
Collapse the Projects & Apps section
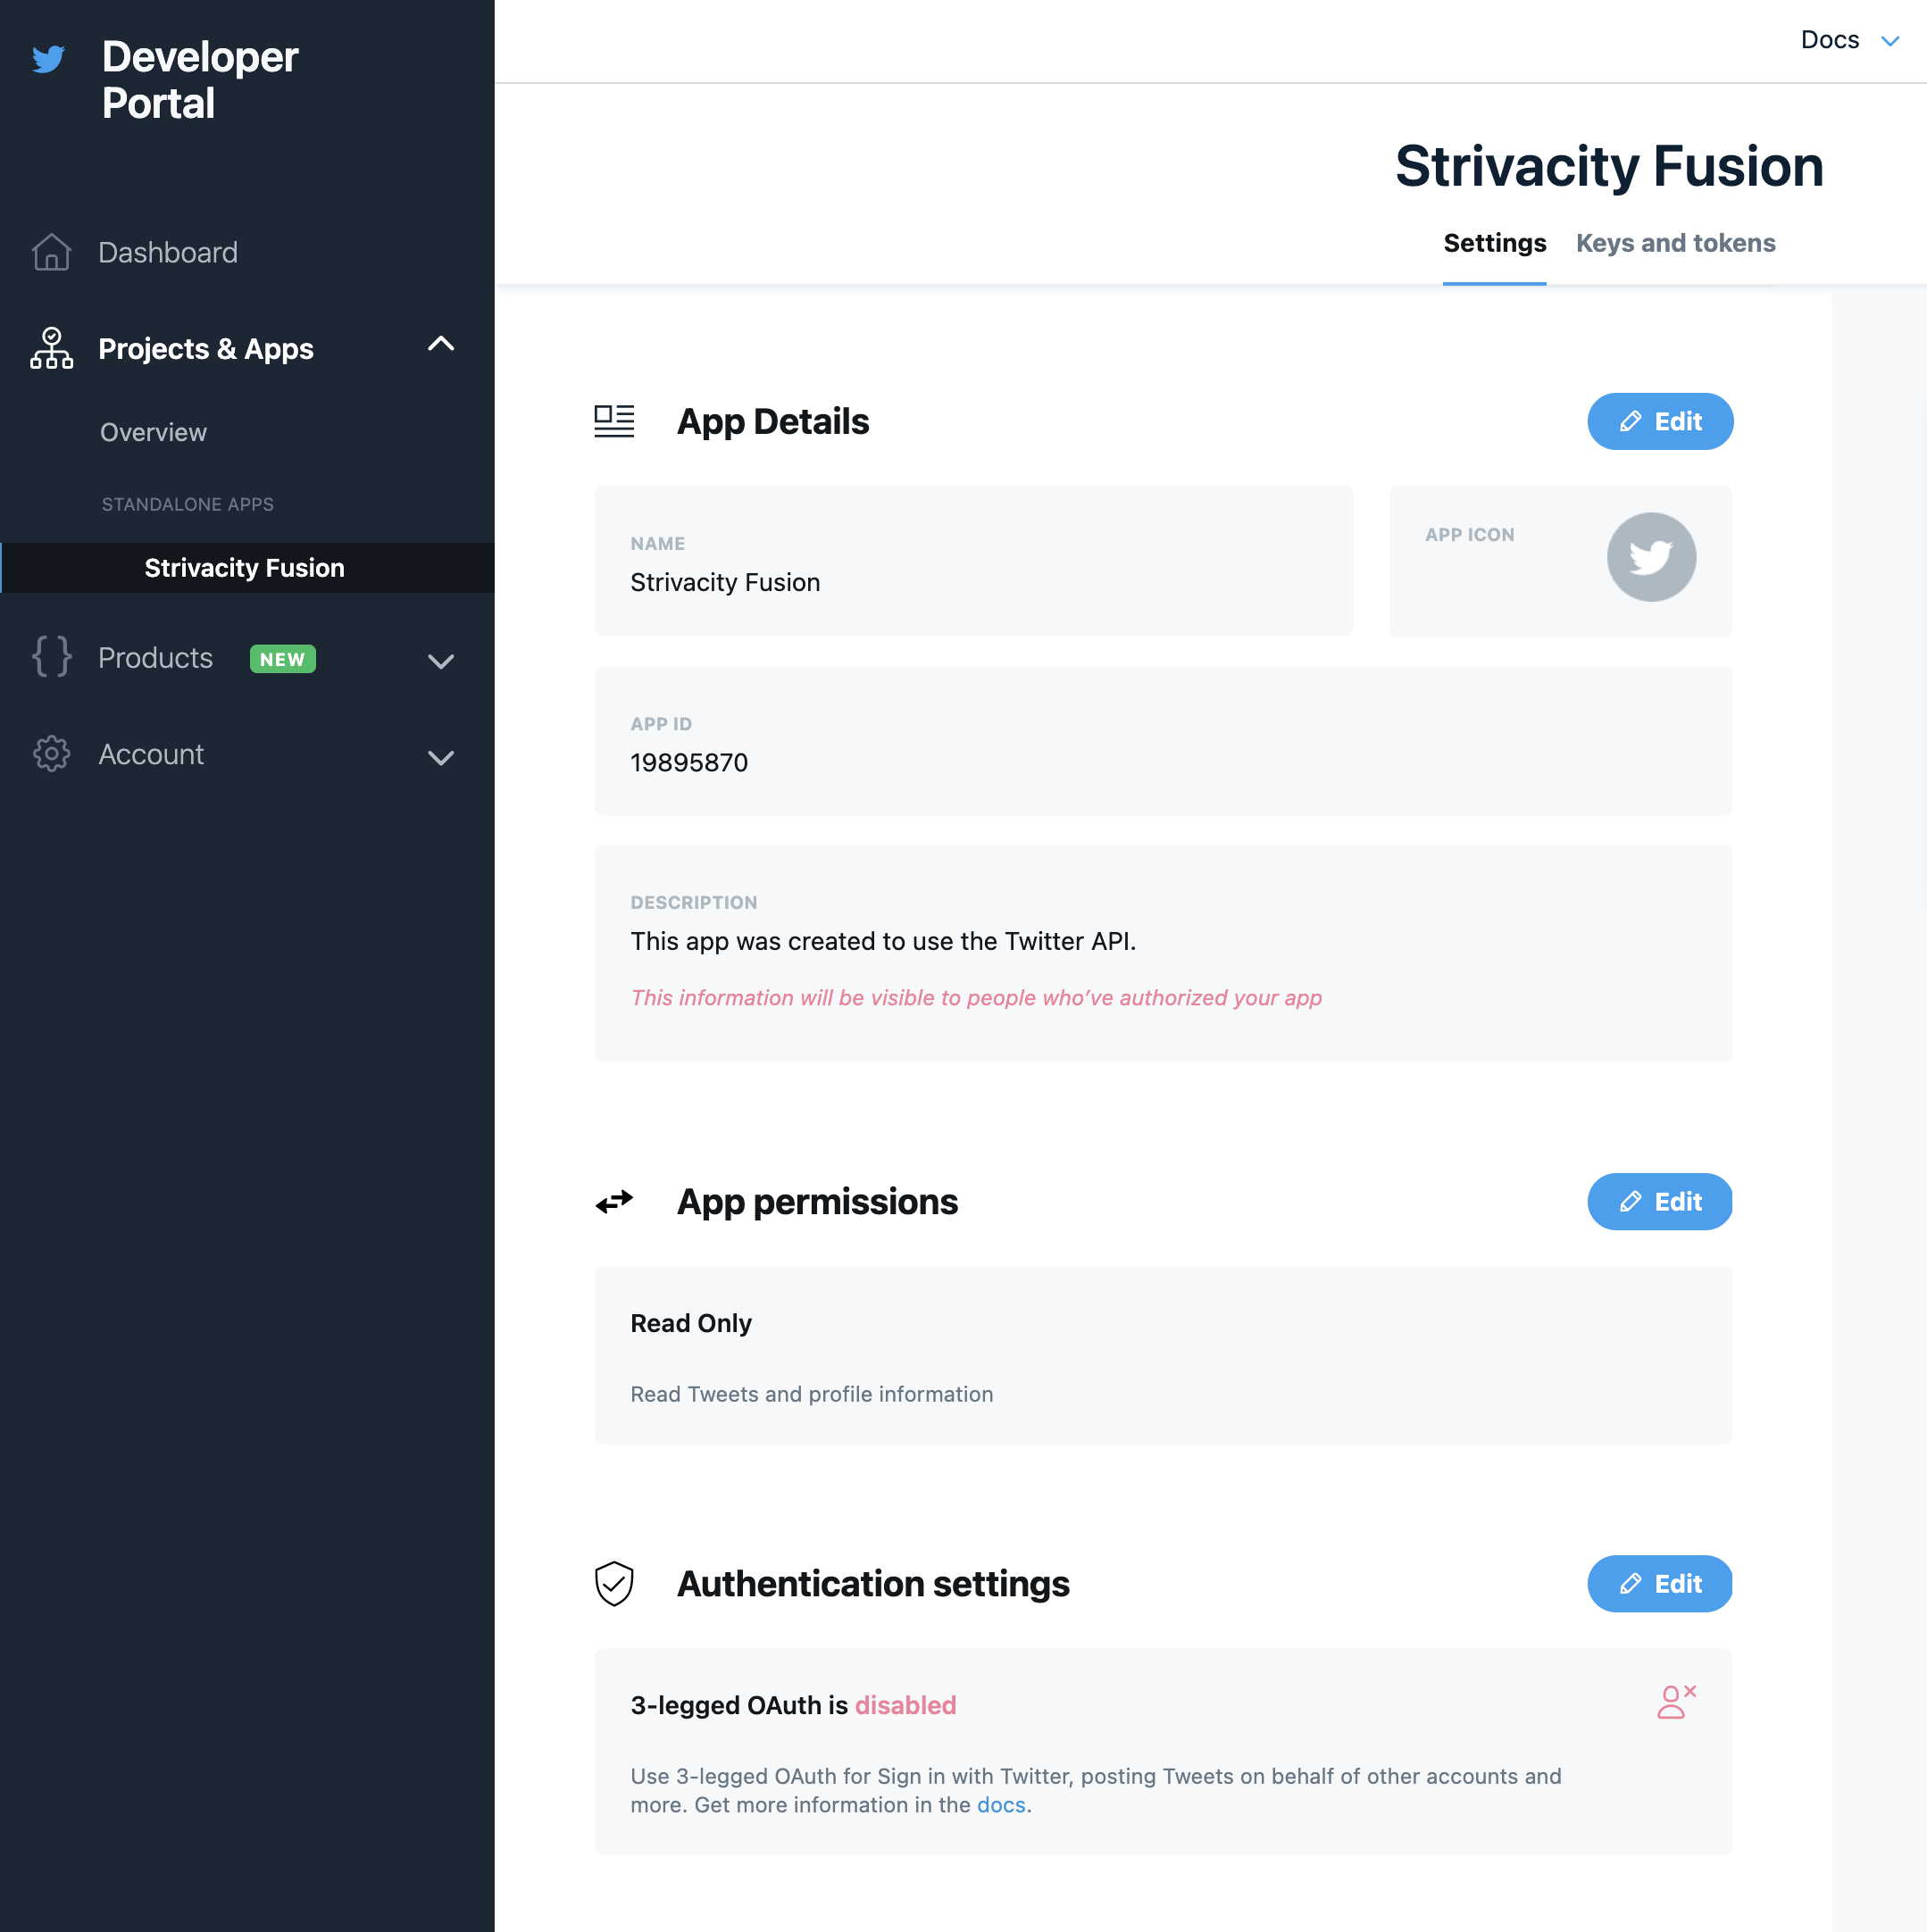440,345
